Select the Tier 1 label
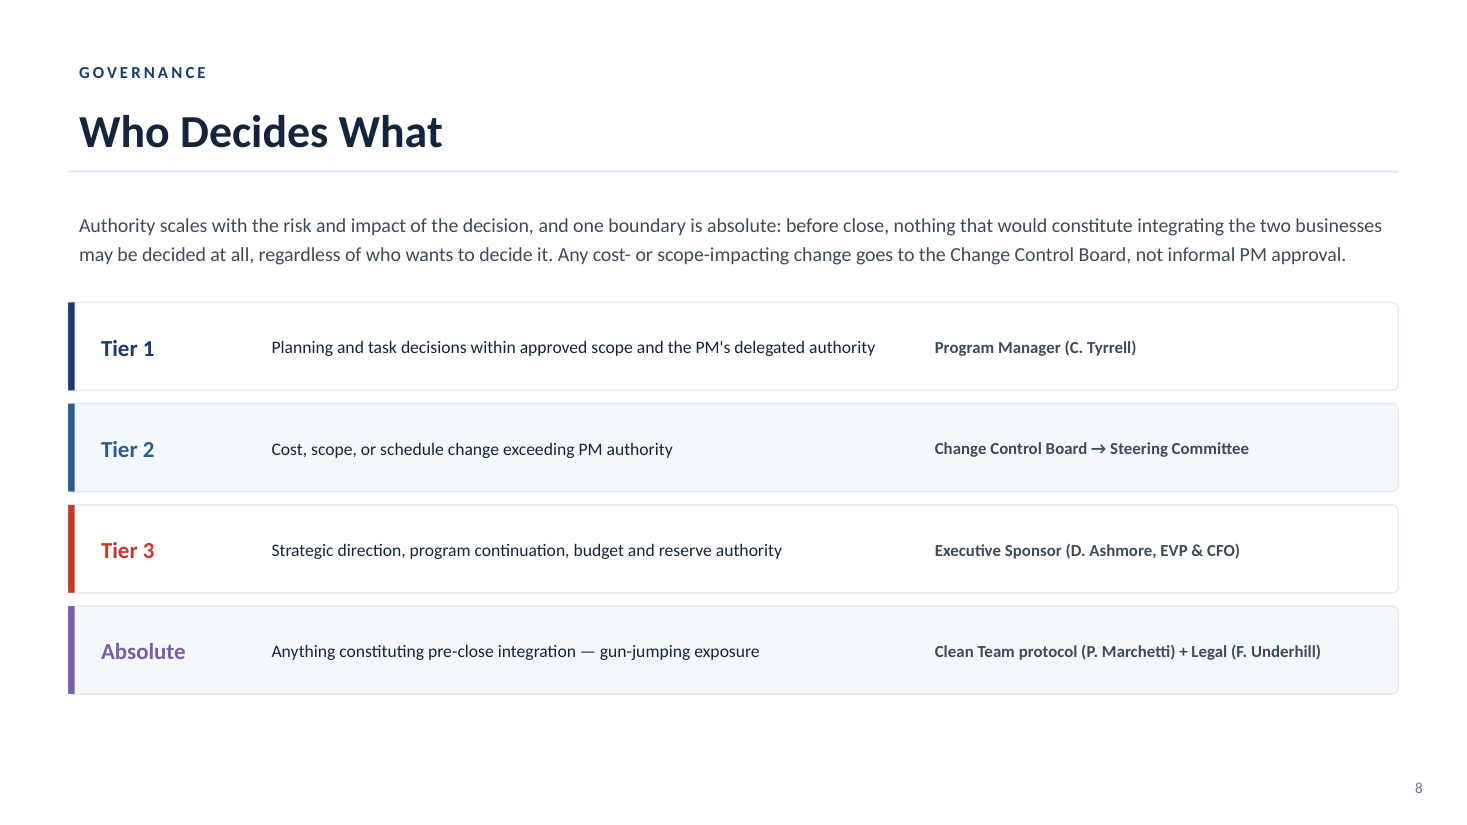This screenshot has width=1467, height=825. point(128,348)
